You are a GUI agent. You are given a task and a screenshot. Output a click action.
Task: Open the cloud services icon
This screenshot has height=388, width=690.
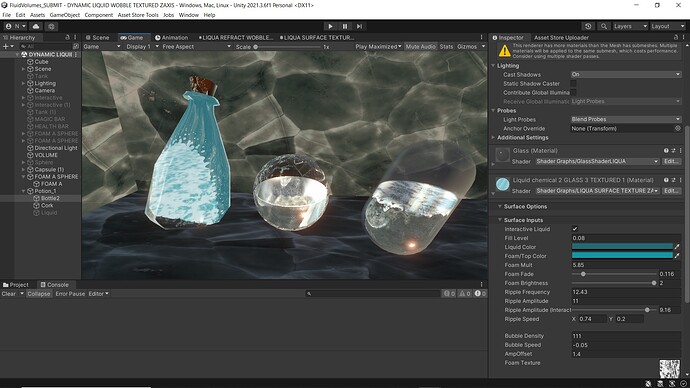[x=36, y=26]
